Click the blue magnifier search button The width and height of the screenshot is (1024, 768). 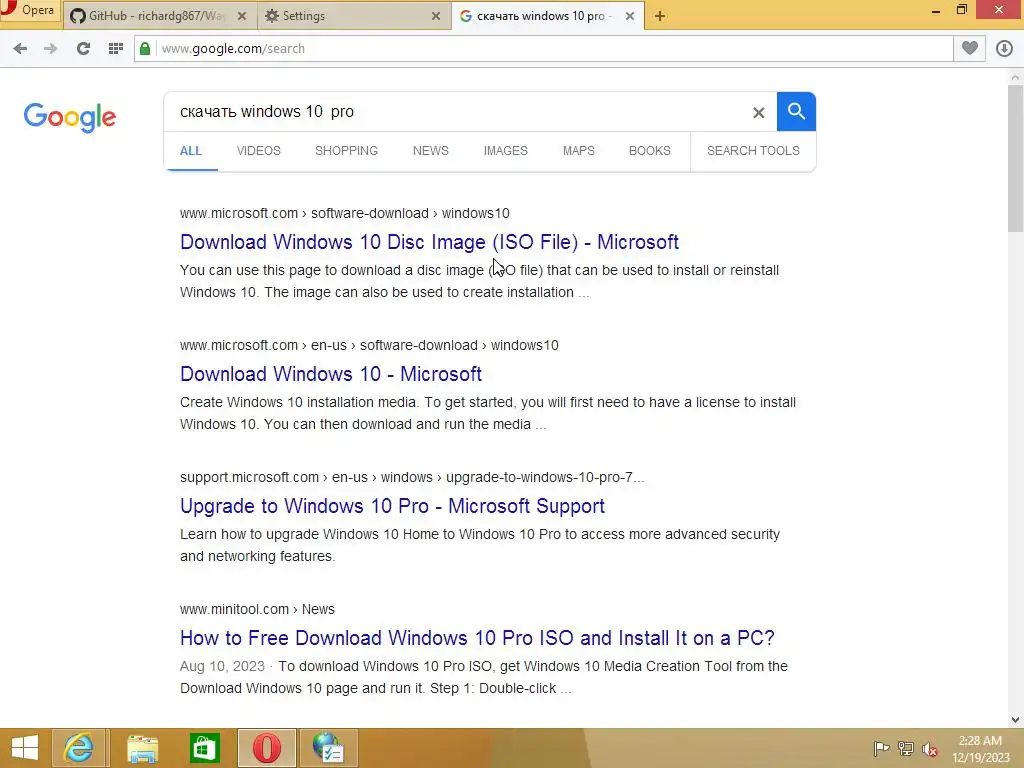coord(796,112)
